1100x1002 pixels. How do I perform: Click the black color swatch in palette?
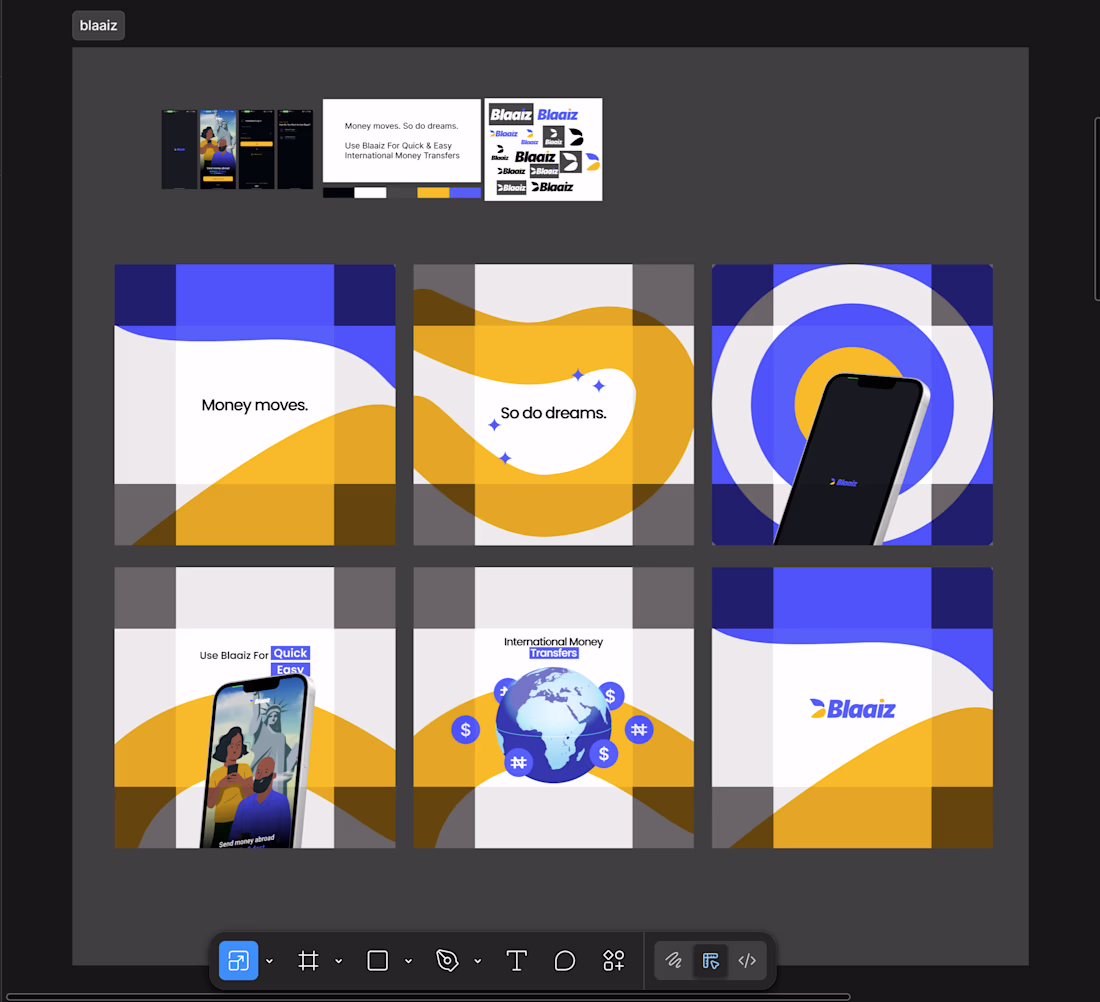pos(338,193)
